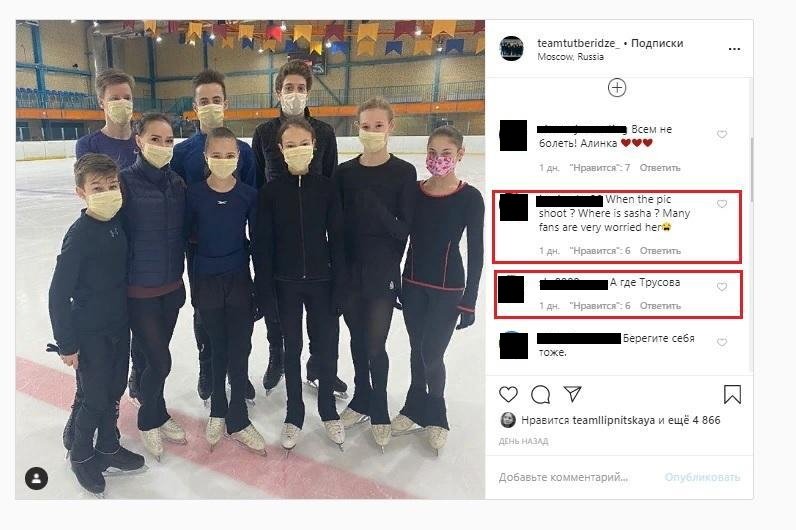Reply to the 'А где Трусова' comment
The width and height of the screenshot is (796, 530).
pyautogui.click(x=660, y=306)
